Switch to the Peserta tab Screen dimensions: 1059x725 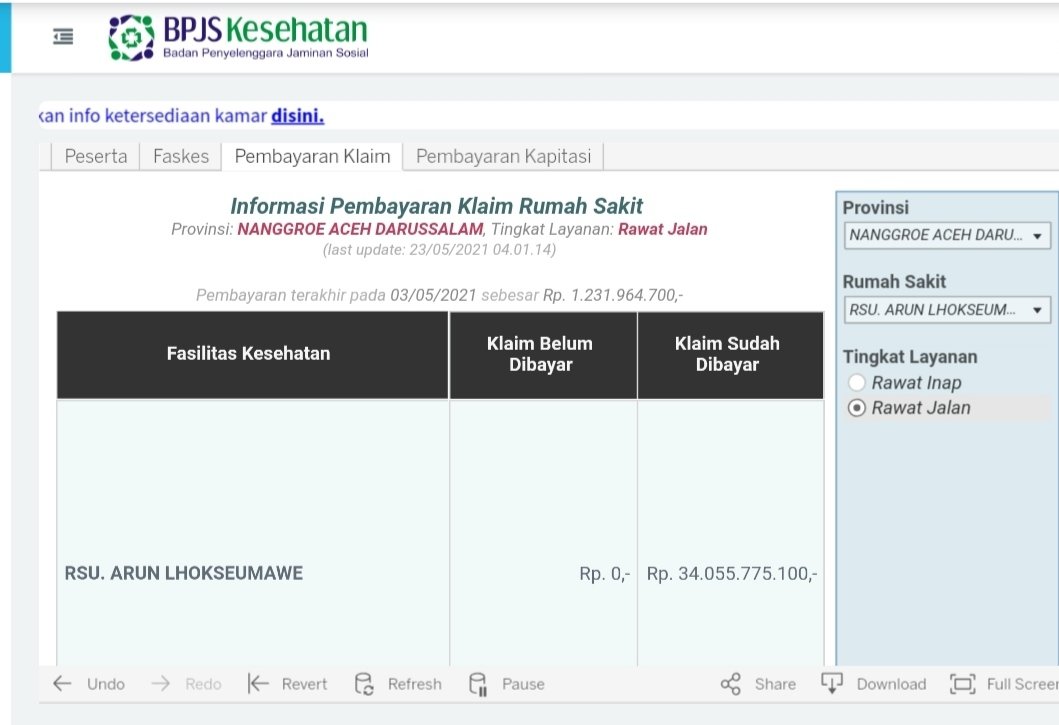(96, 156)
